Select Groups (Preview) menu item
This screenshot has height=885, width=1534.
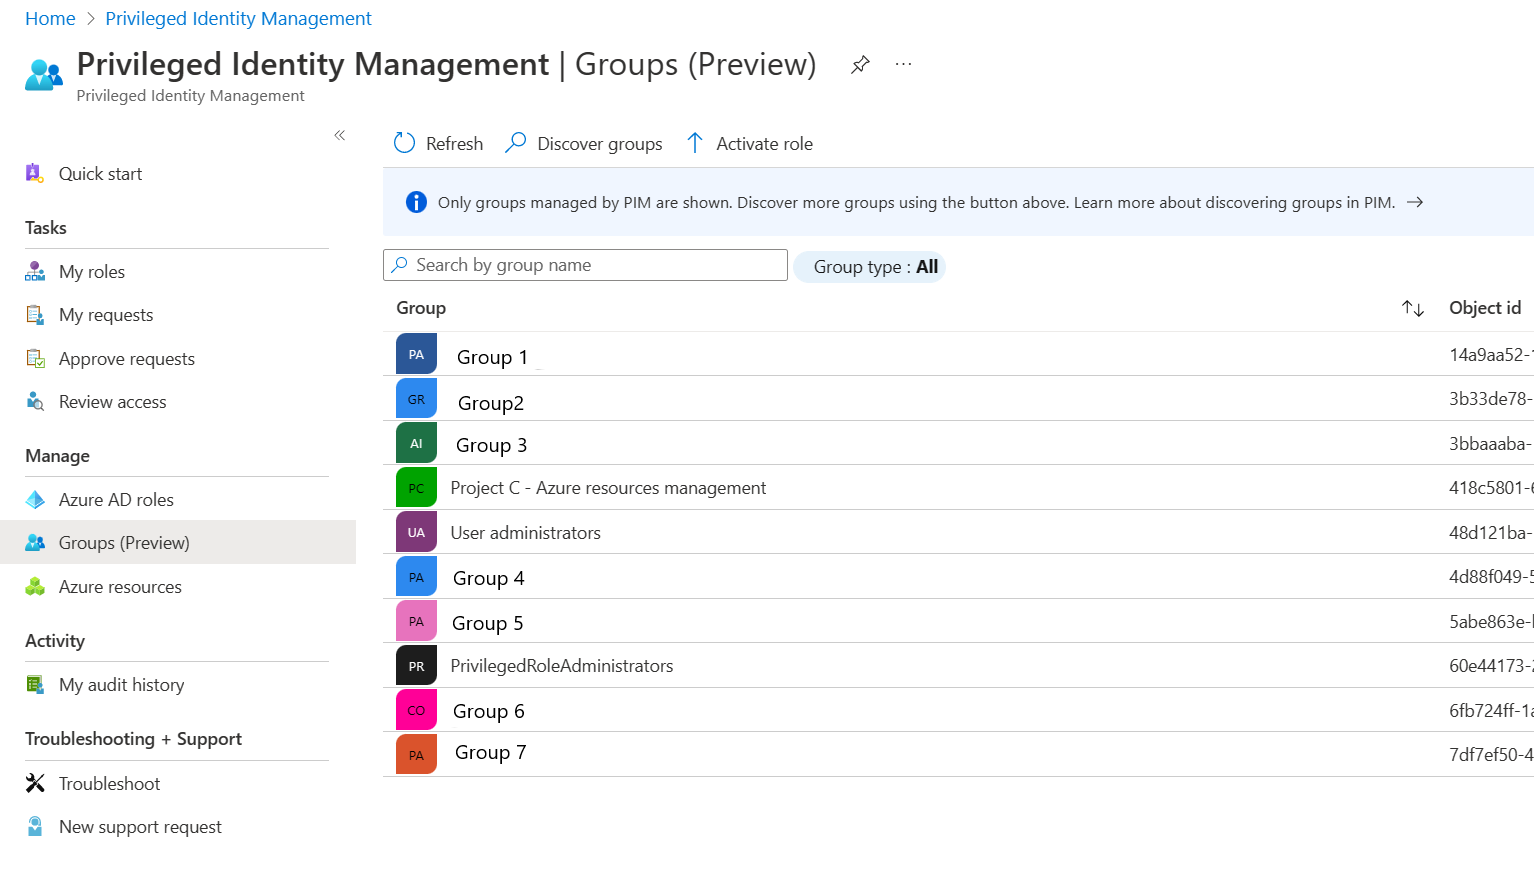pos(124,543)
